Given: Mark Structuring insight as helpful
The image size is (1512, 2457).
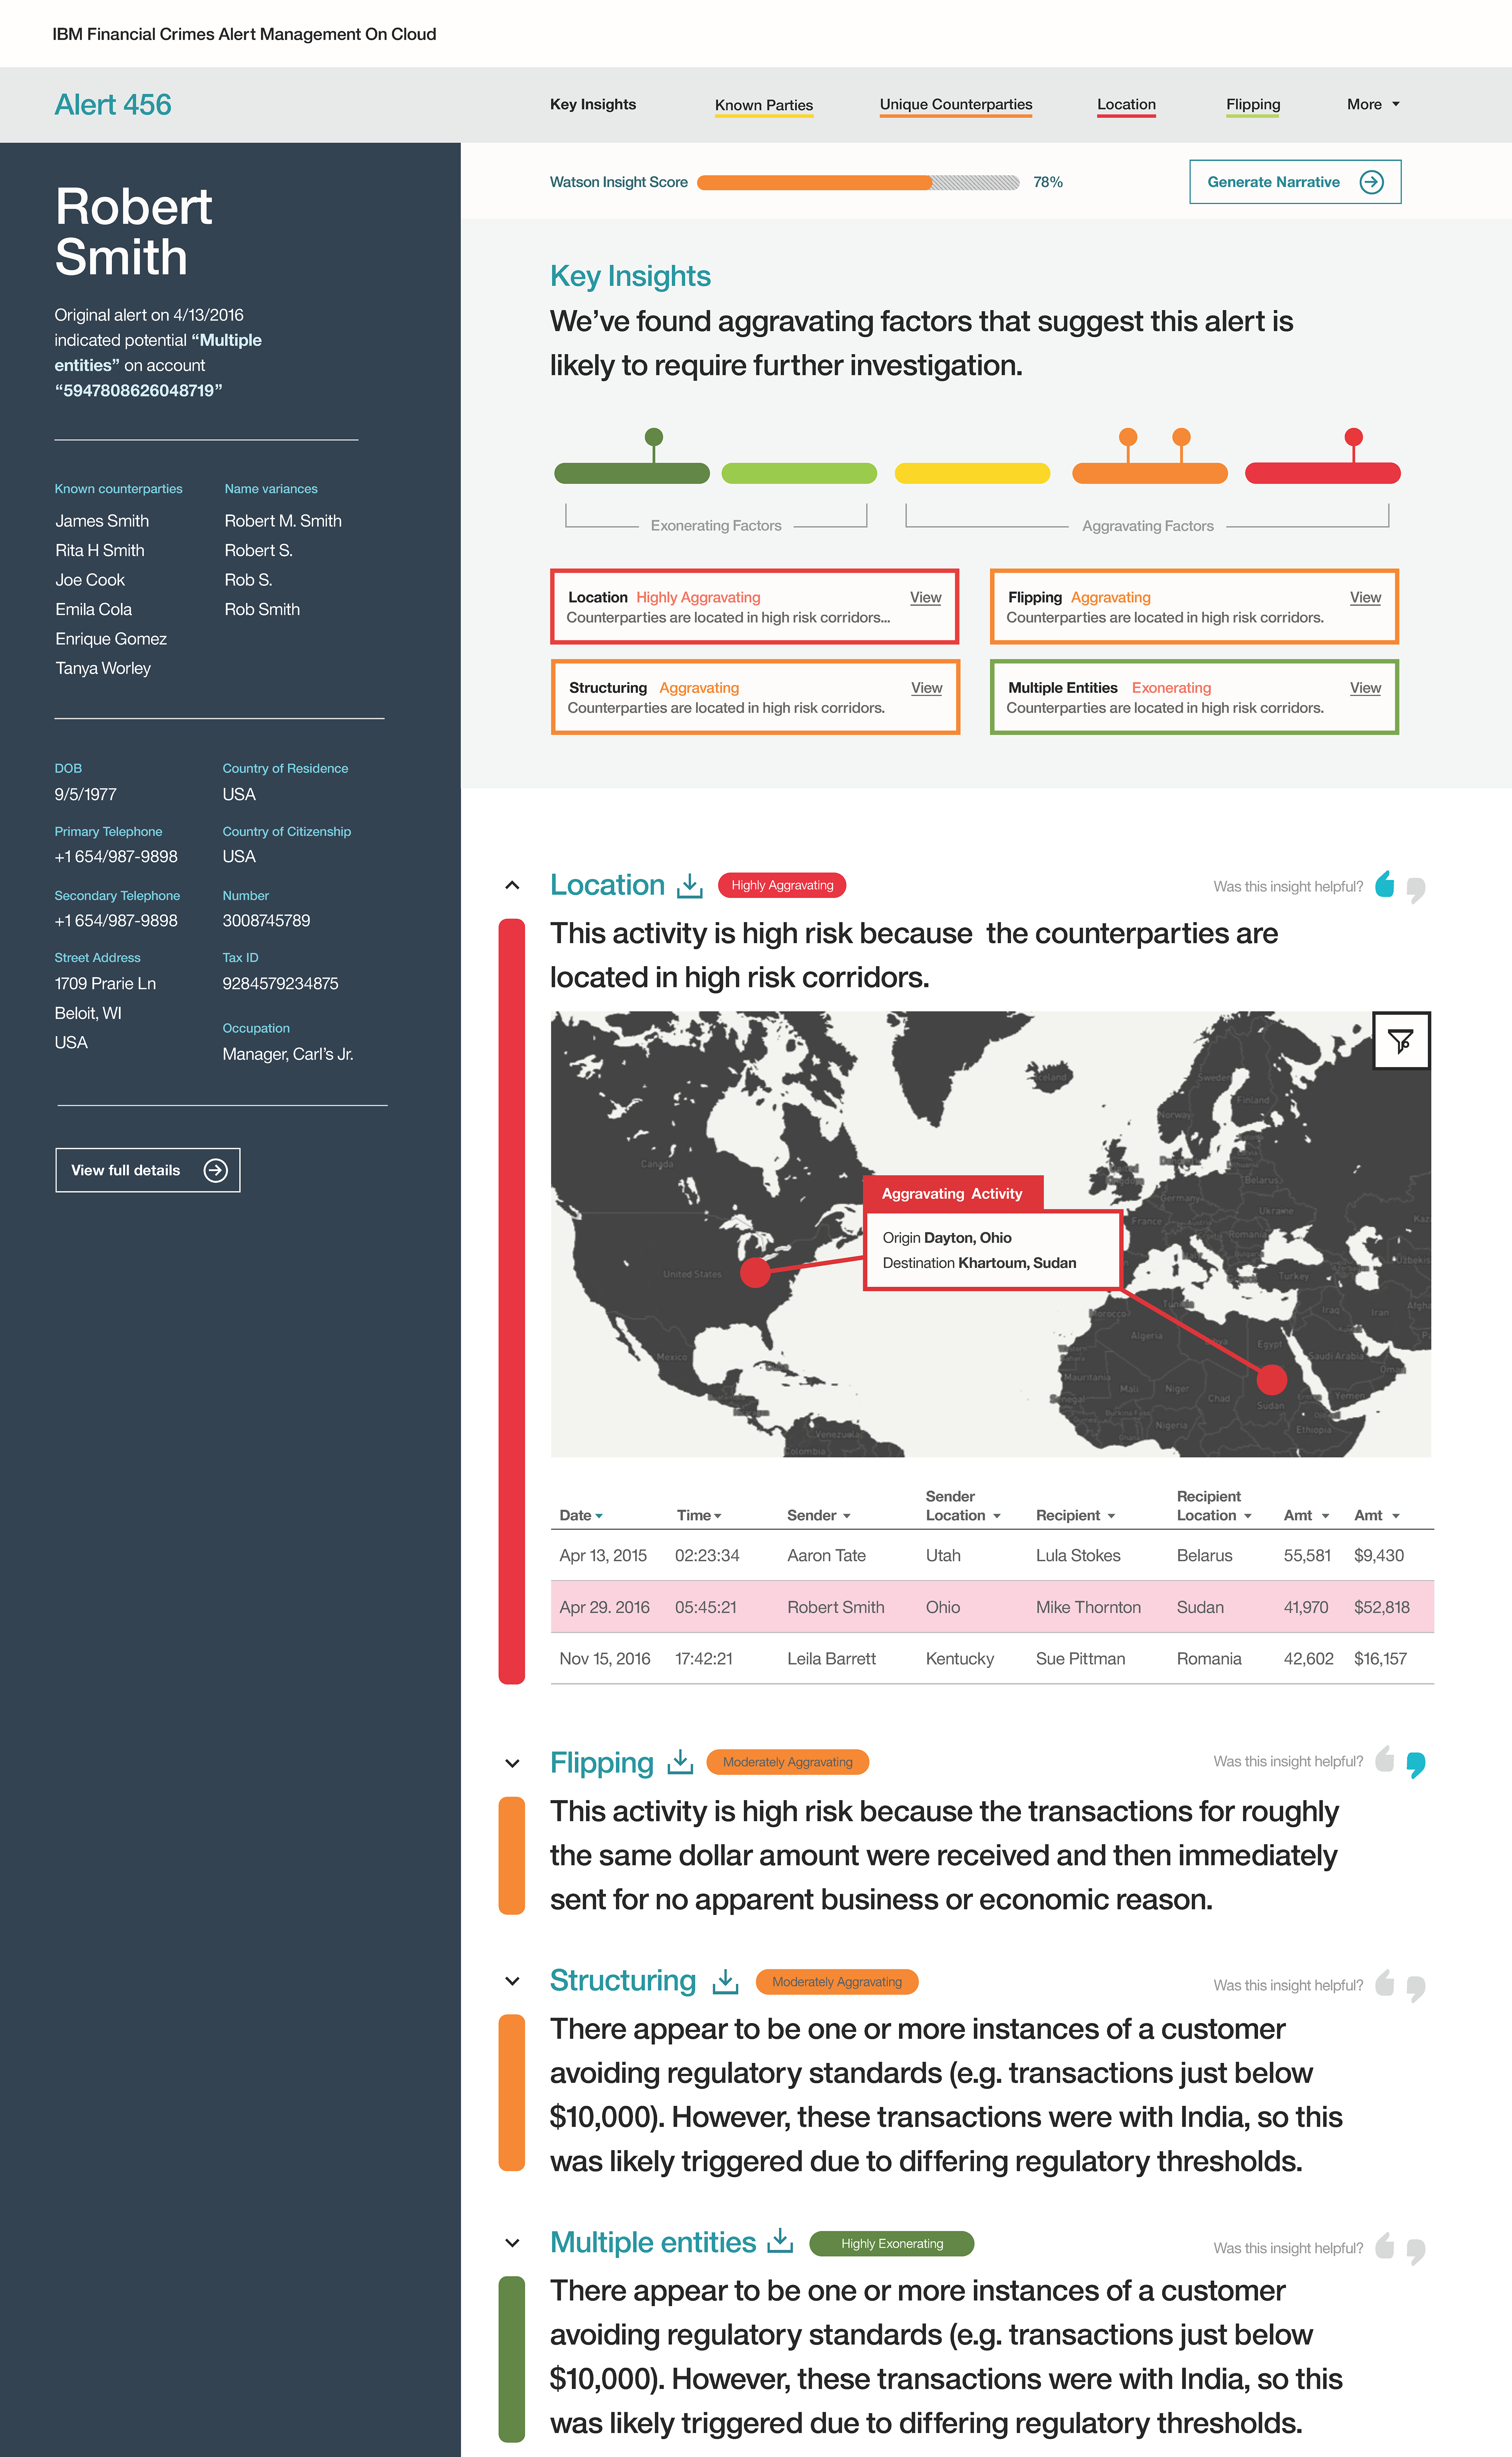Looking at the screenshot, I should [x=1384, y=1983].
